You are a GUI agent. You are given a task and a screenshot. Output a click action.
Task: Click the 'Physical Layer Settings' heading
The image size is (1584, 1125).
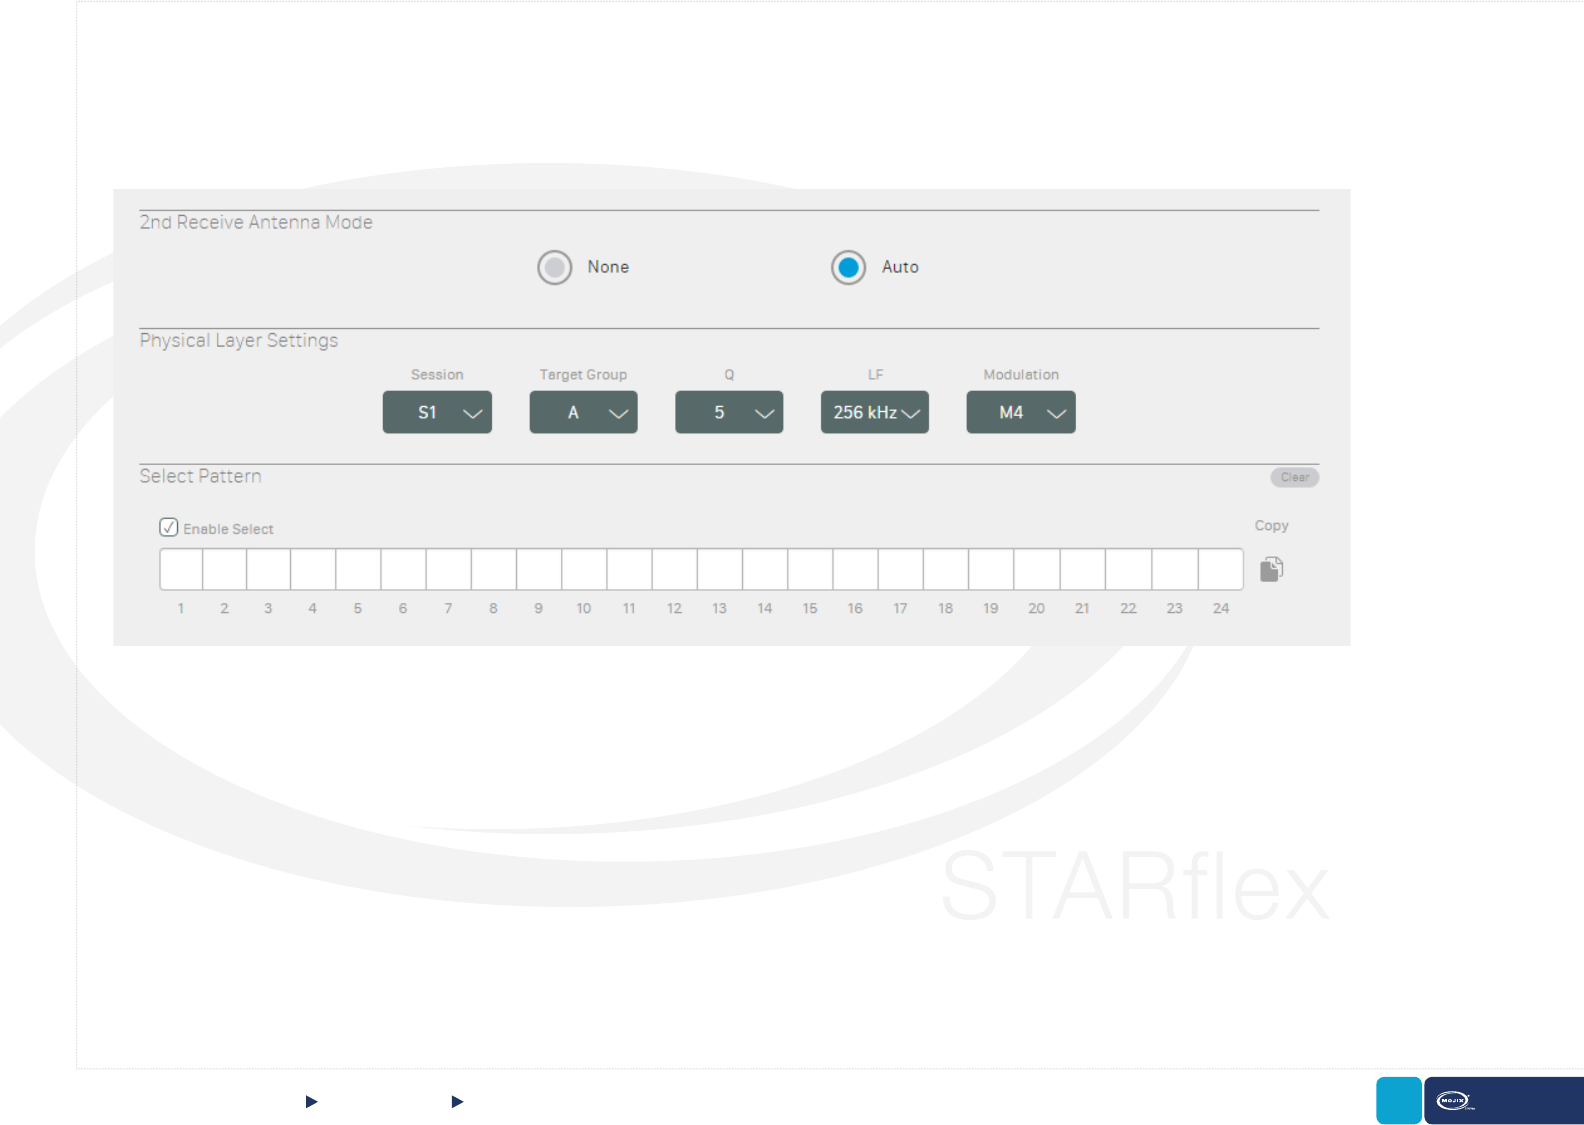point(239,340)
